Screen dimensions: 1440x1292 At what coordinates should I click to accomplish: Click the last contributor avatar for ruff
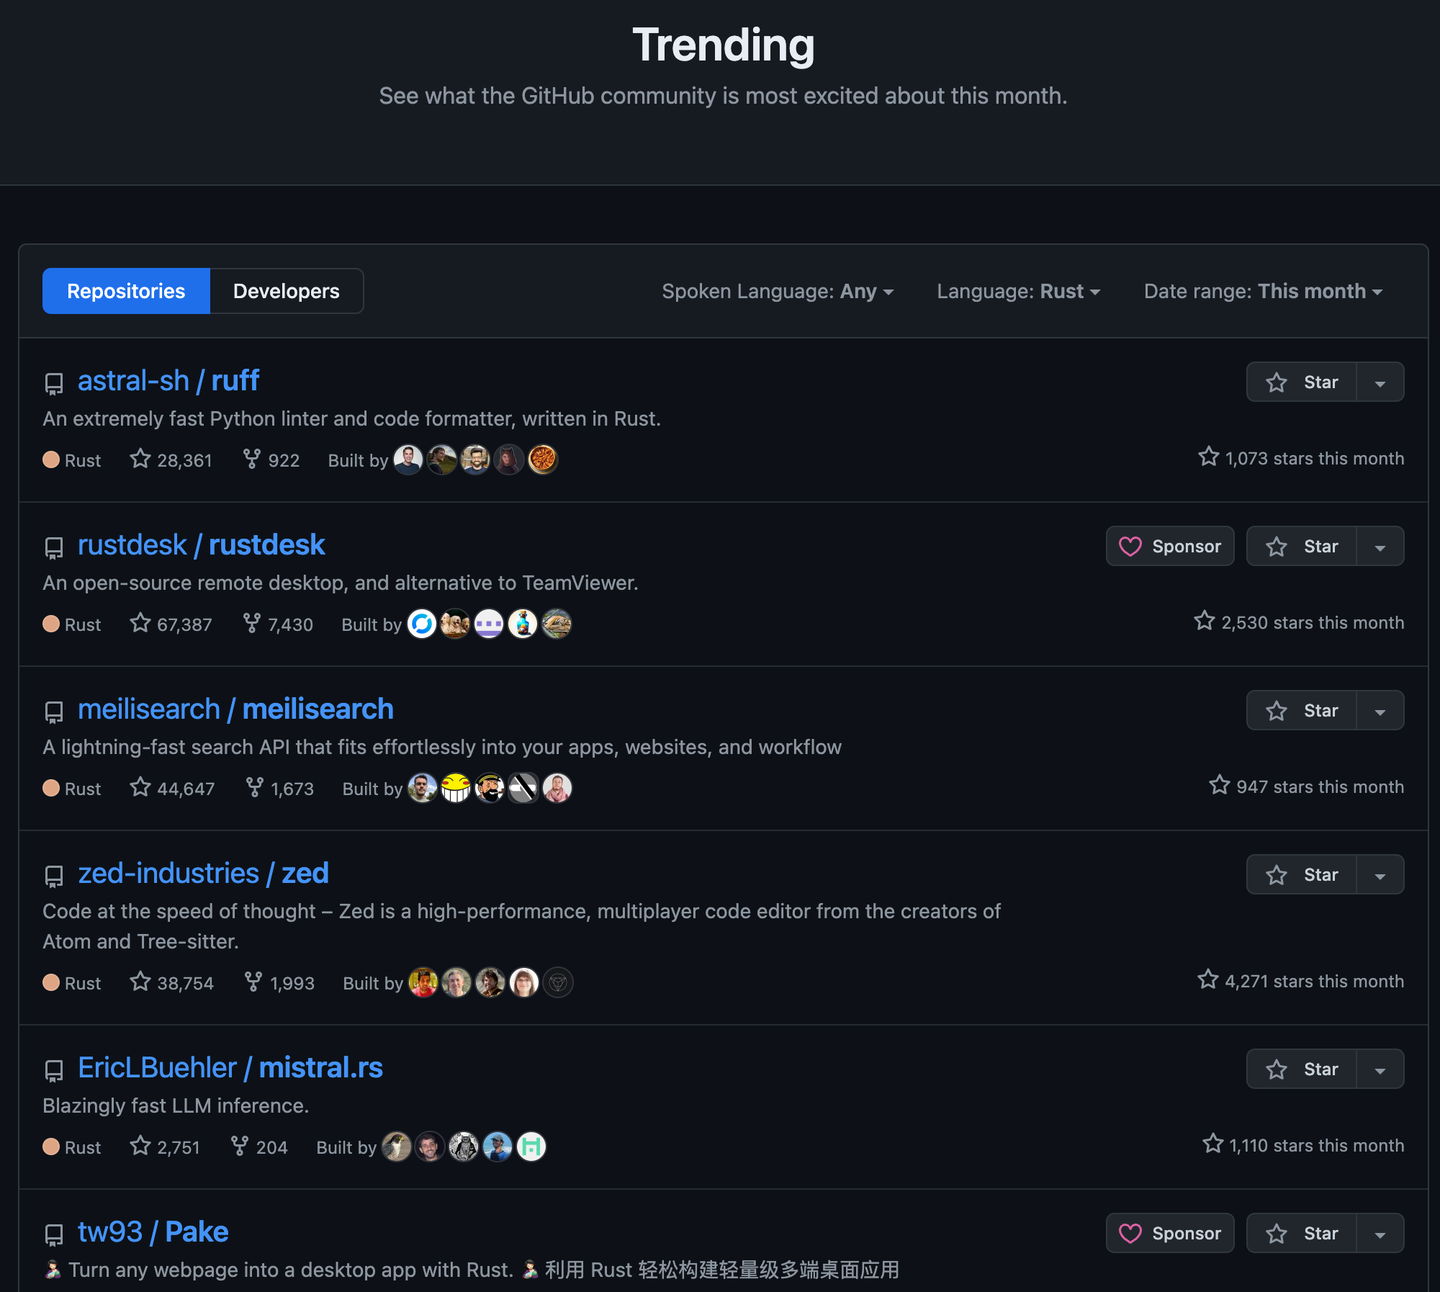[x=542, y=459]
